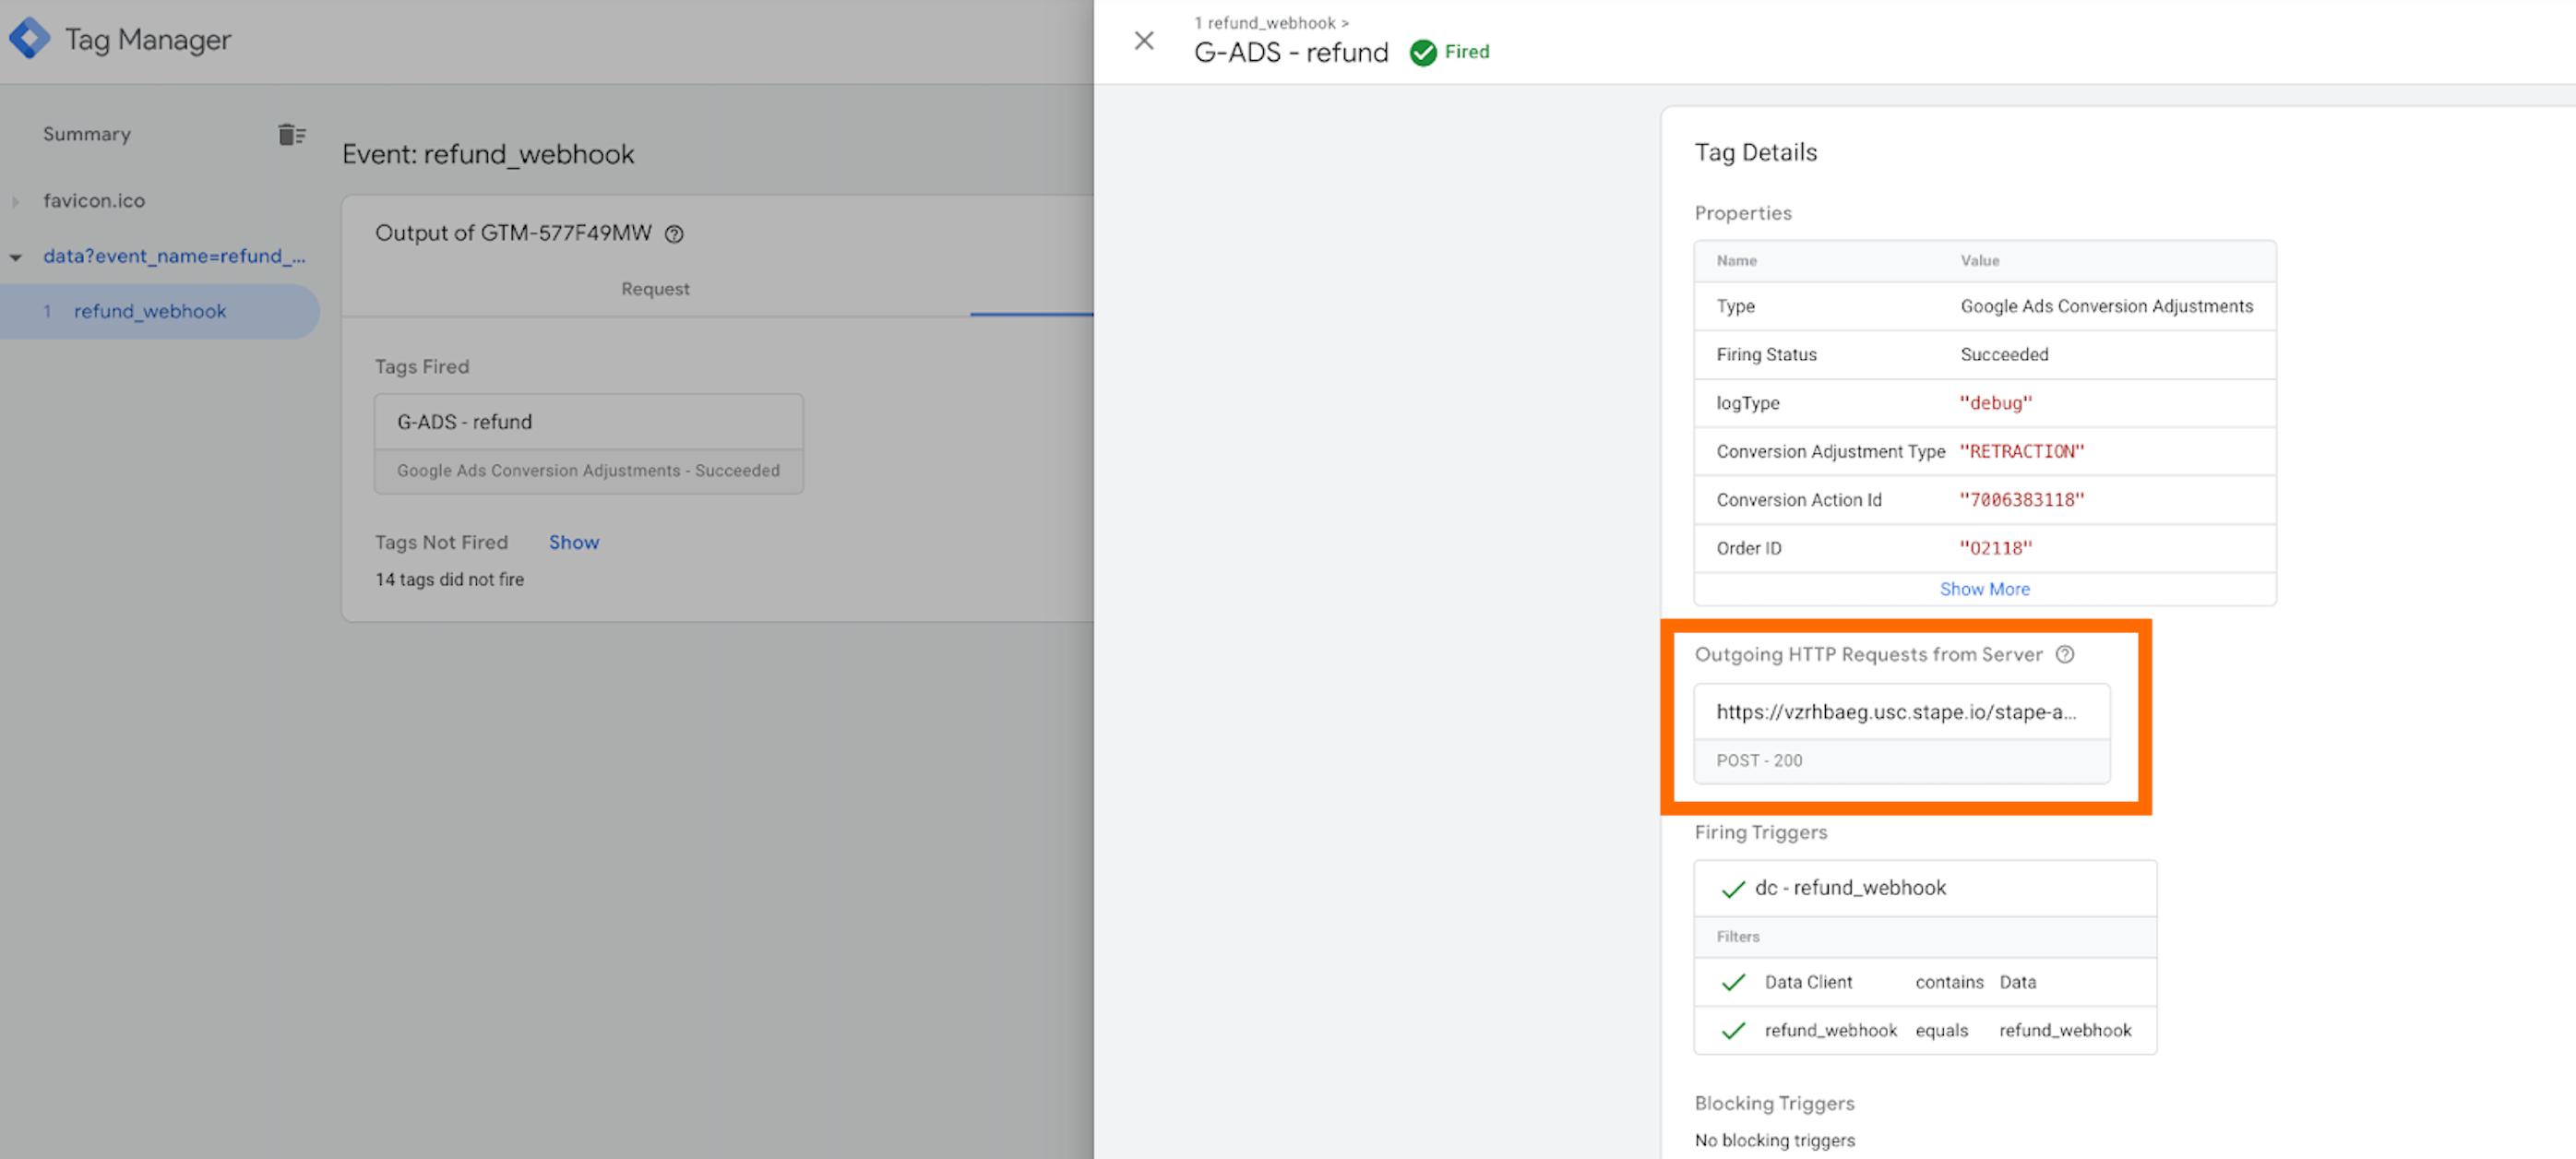Click the checkmark beside refund_webhook equals filter
The height and width of the screenshot is (1159, 2576).
point(1733,1031)
